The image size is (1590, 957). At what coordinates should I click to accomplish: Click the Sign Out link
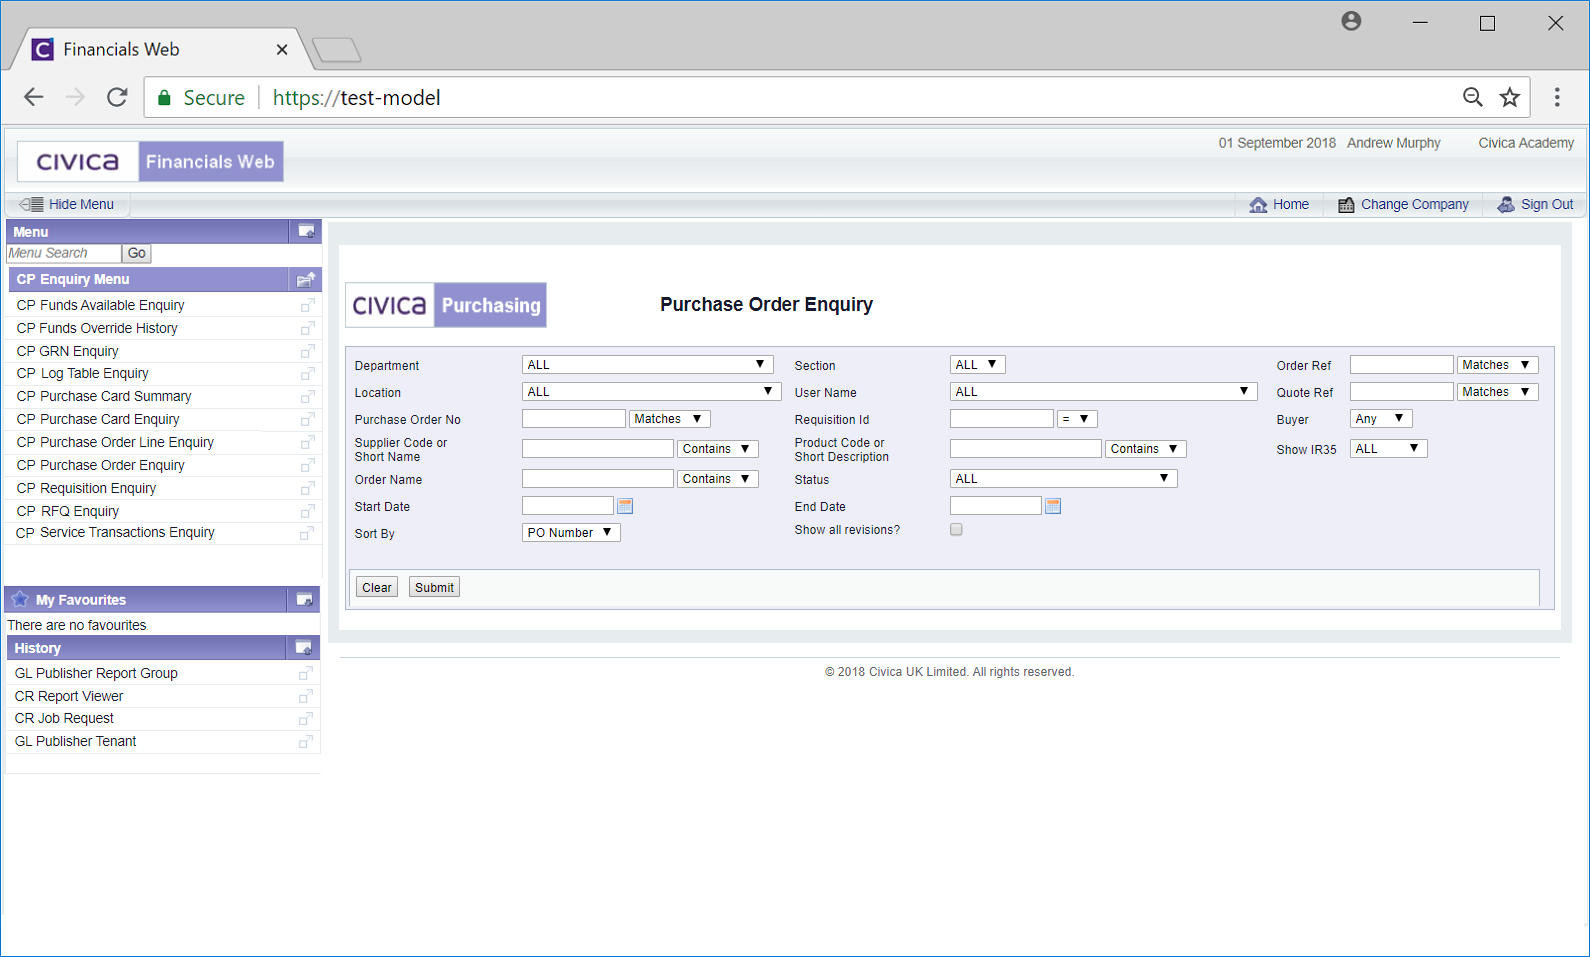click(1547, 204)
